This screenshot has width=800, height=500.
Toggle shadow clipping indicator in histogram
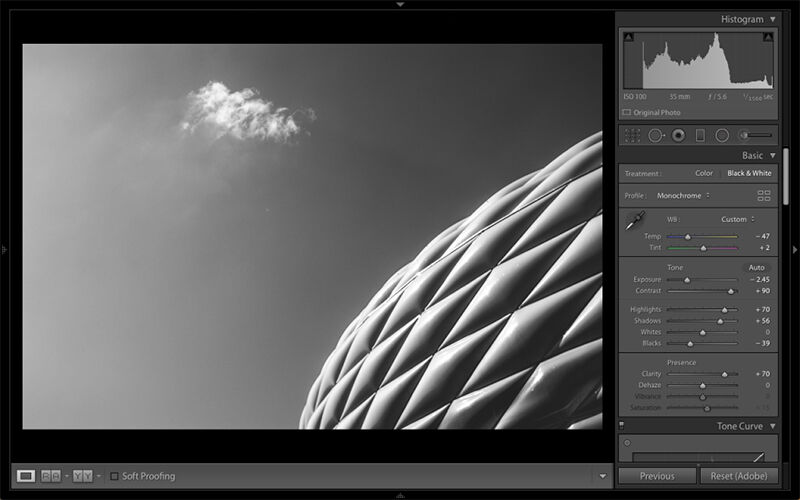(629, 37)
